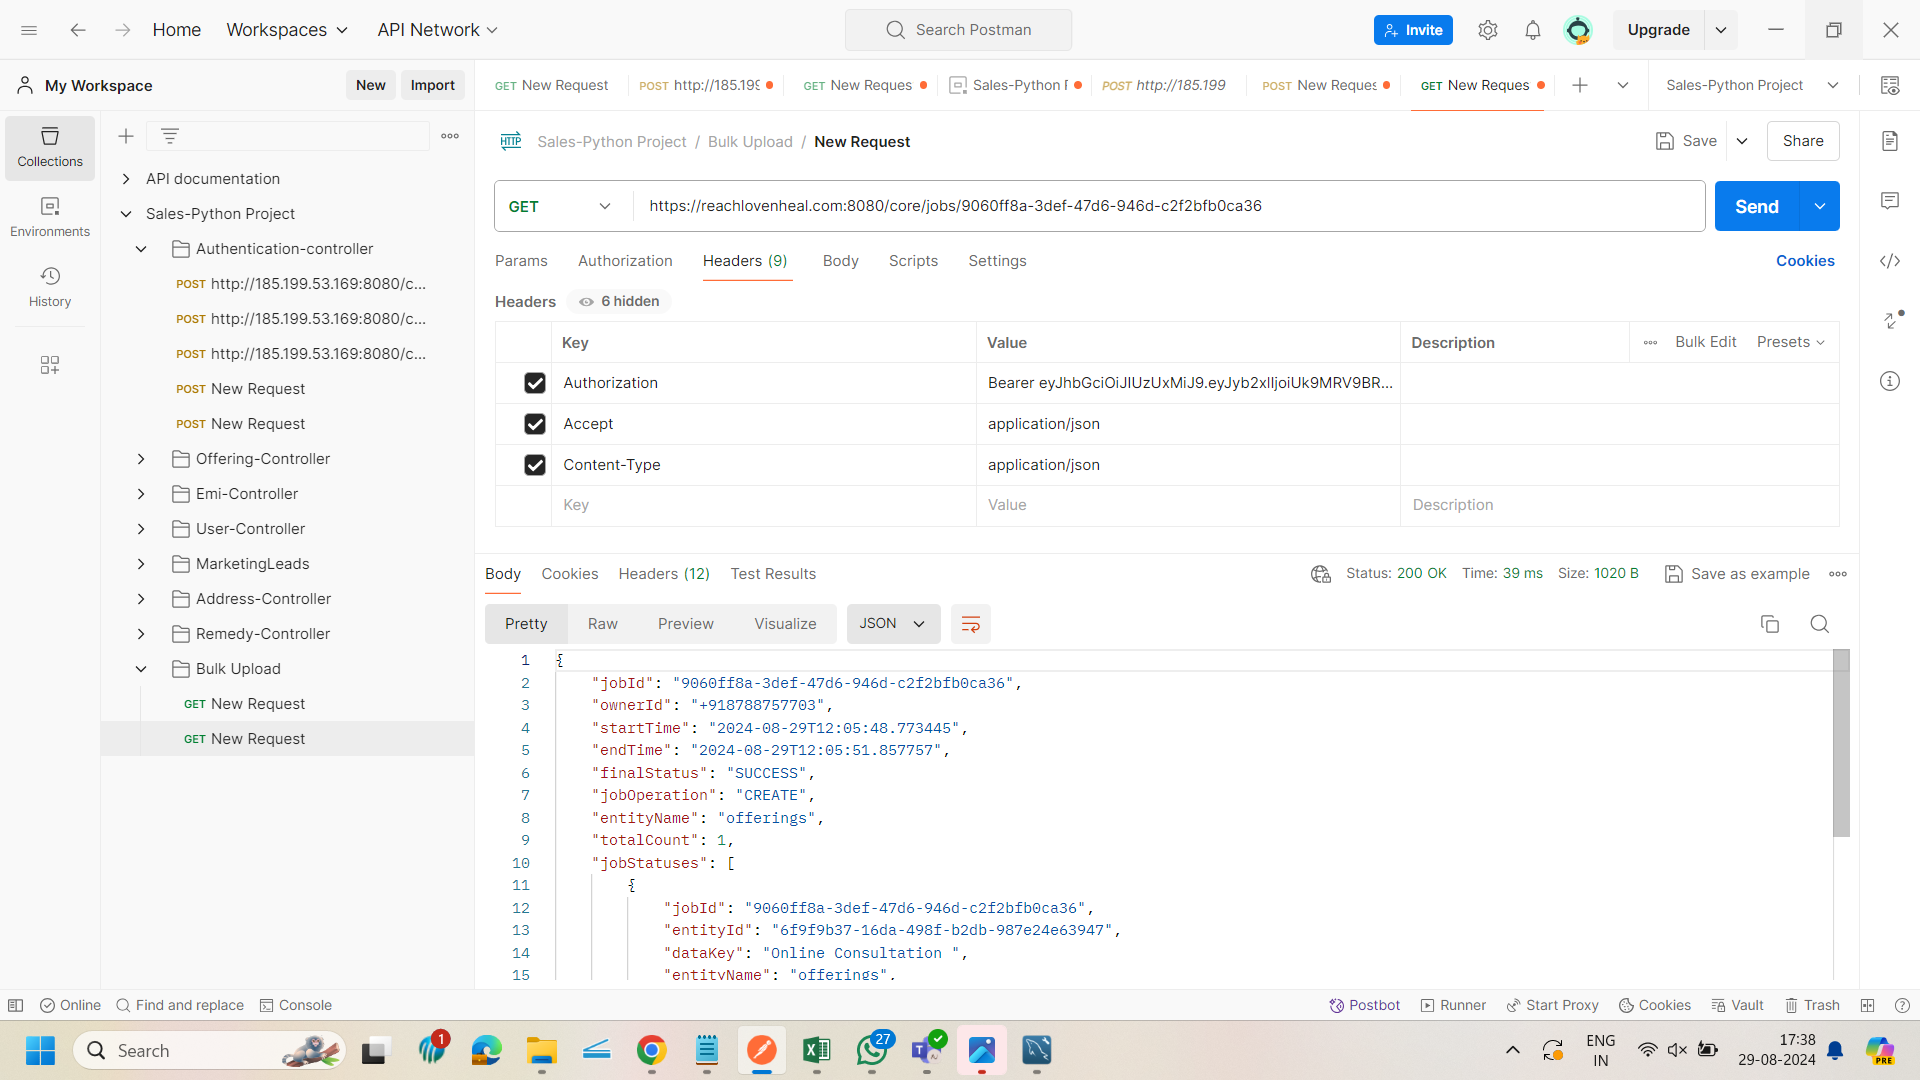Switch response view to Raw
Image resolution: width=1920 pixels, height=1080 pixels.
coord(602,624)
